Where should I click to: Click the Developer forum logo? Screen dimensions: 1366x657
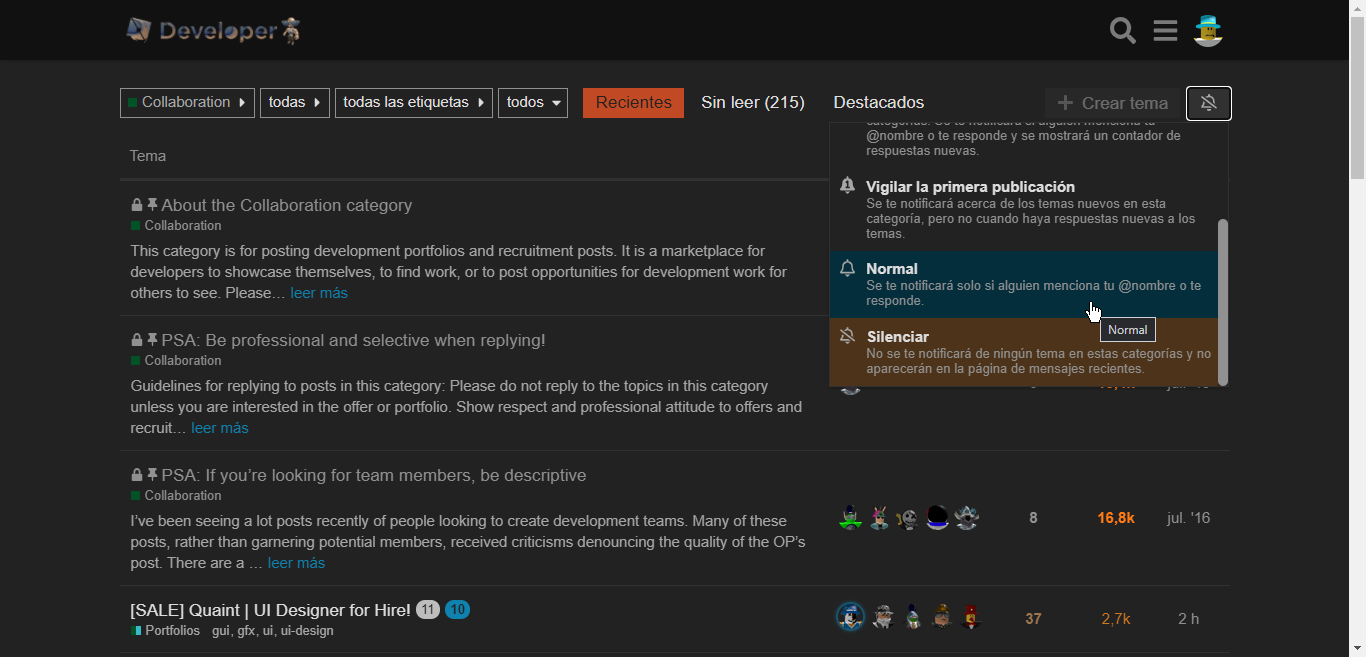click(213, 31)
